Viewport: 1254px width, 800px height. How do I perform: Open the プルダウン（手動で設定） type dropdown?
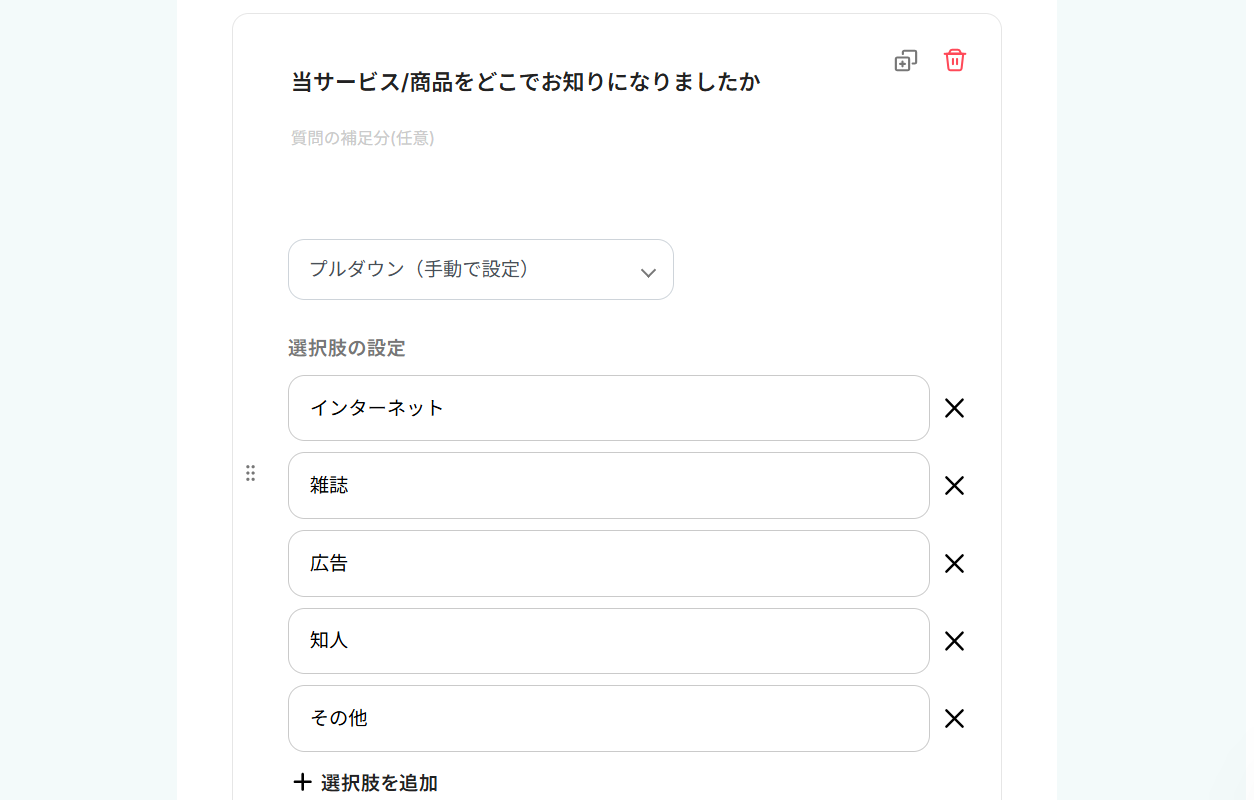tap(480, 270)
